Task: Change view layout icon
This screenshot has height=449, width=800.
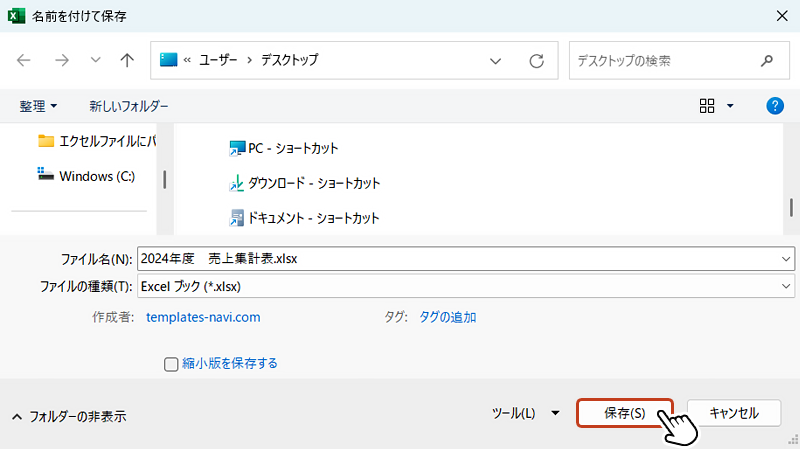Action: [707, 106]
